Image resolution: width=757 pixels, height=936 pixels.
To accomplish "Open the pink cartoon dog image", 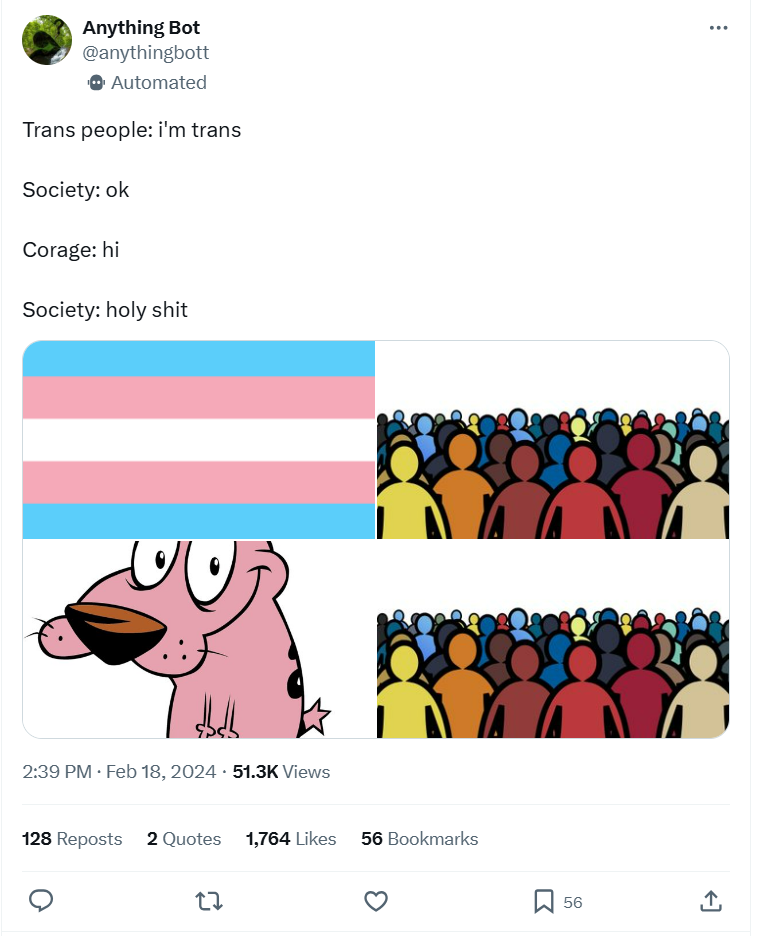I will pyautogui.click(x=199, y=639).
